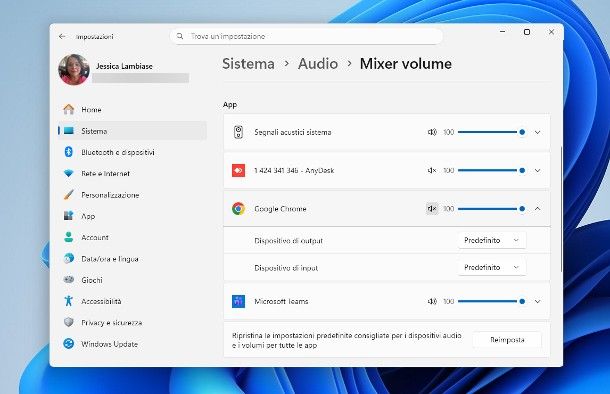Viewport: 610px width, 394px height.
Task: Open the Home settings page
Action: pos(132,109)
